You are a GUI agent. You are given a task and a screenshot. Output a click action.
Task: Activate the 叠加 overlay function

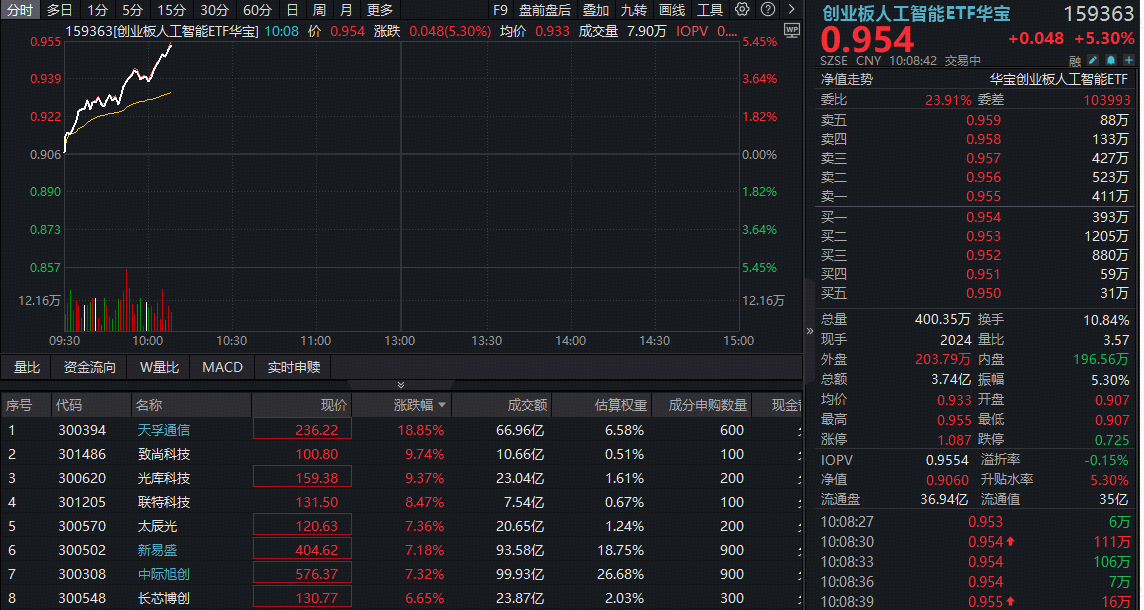(594, 9)
